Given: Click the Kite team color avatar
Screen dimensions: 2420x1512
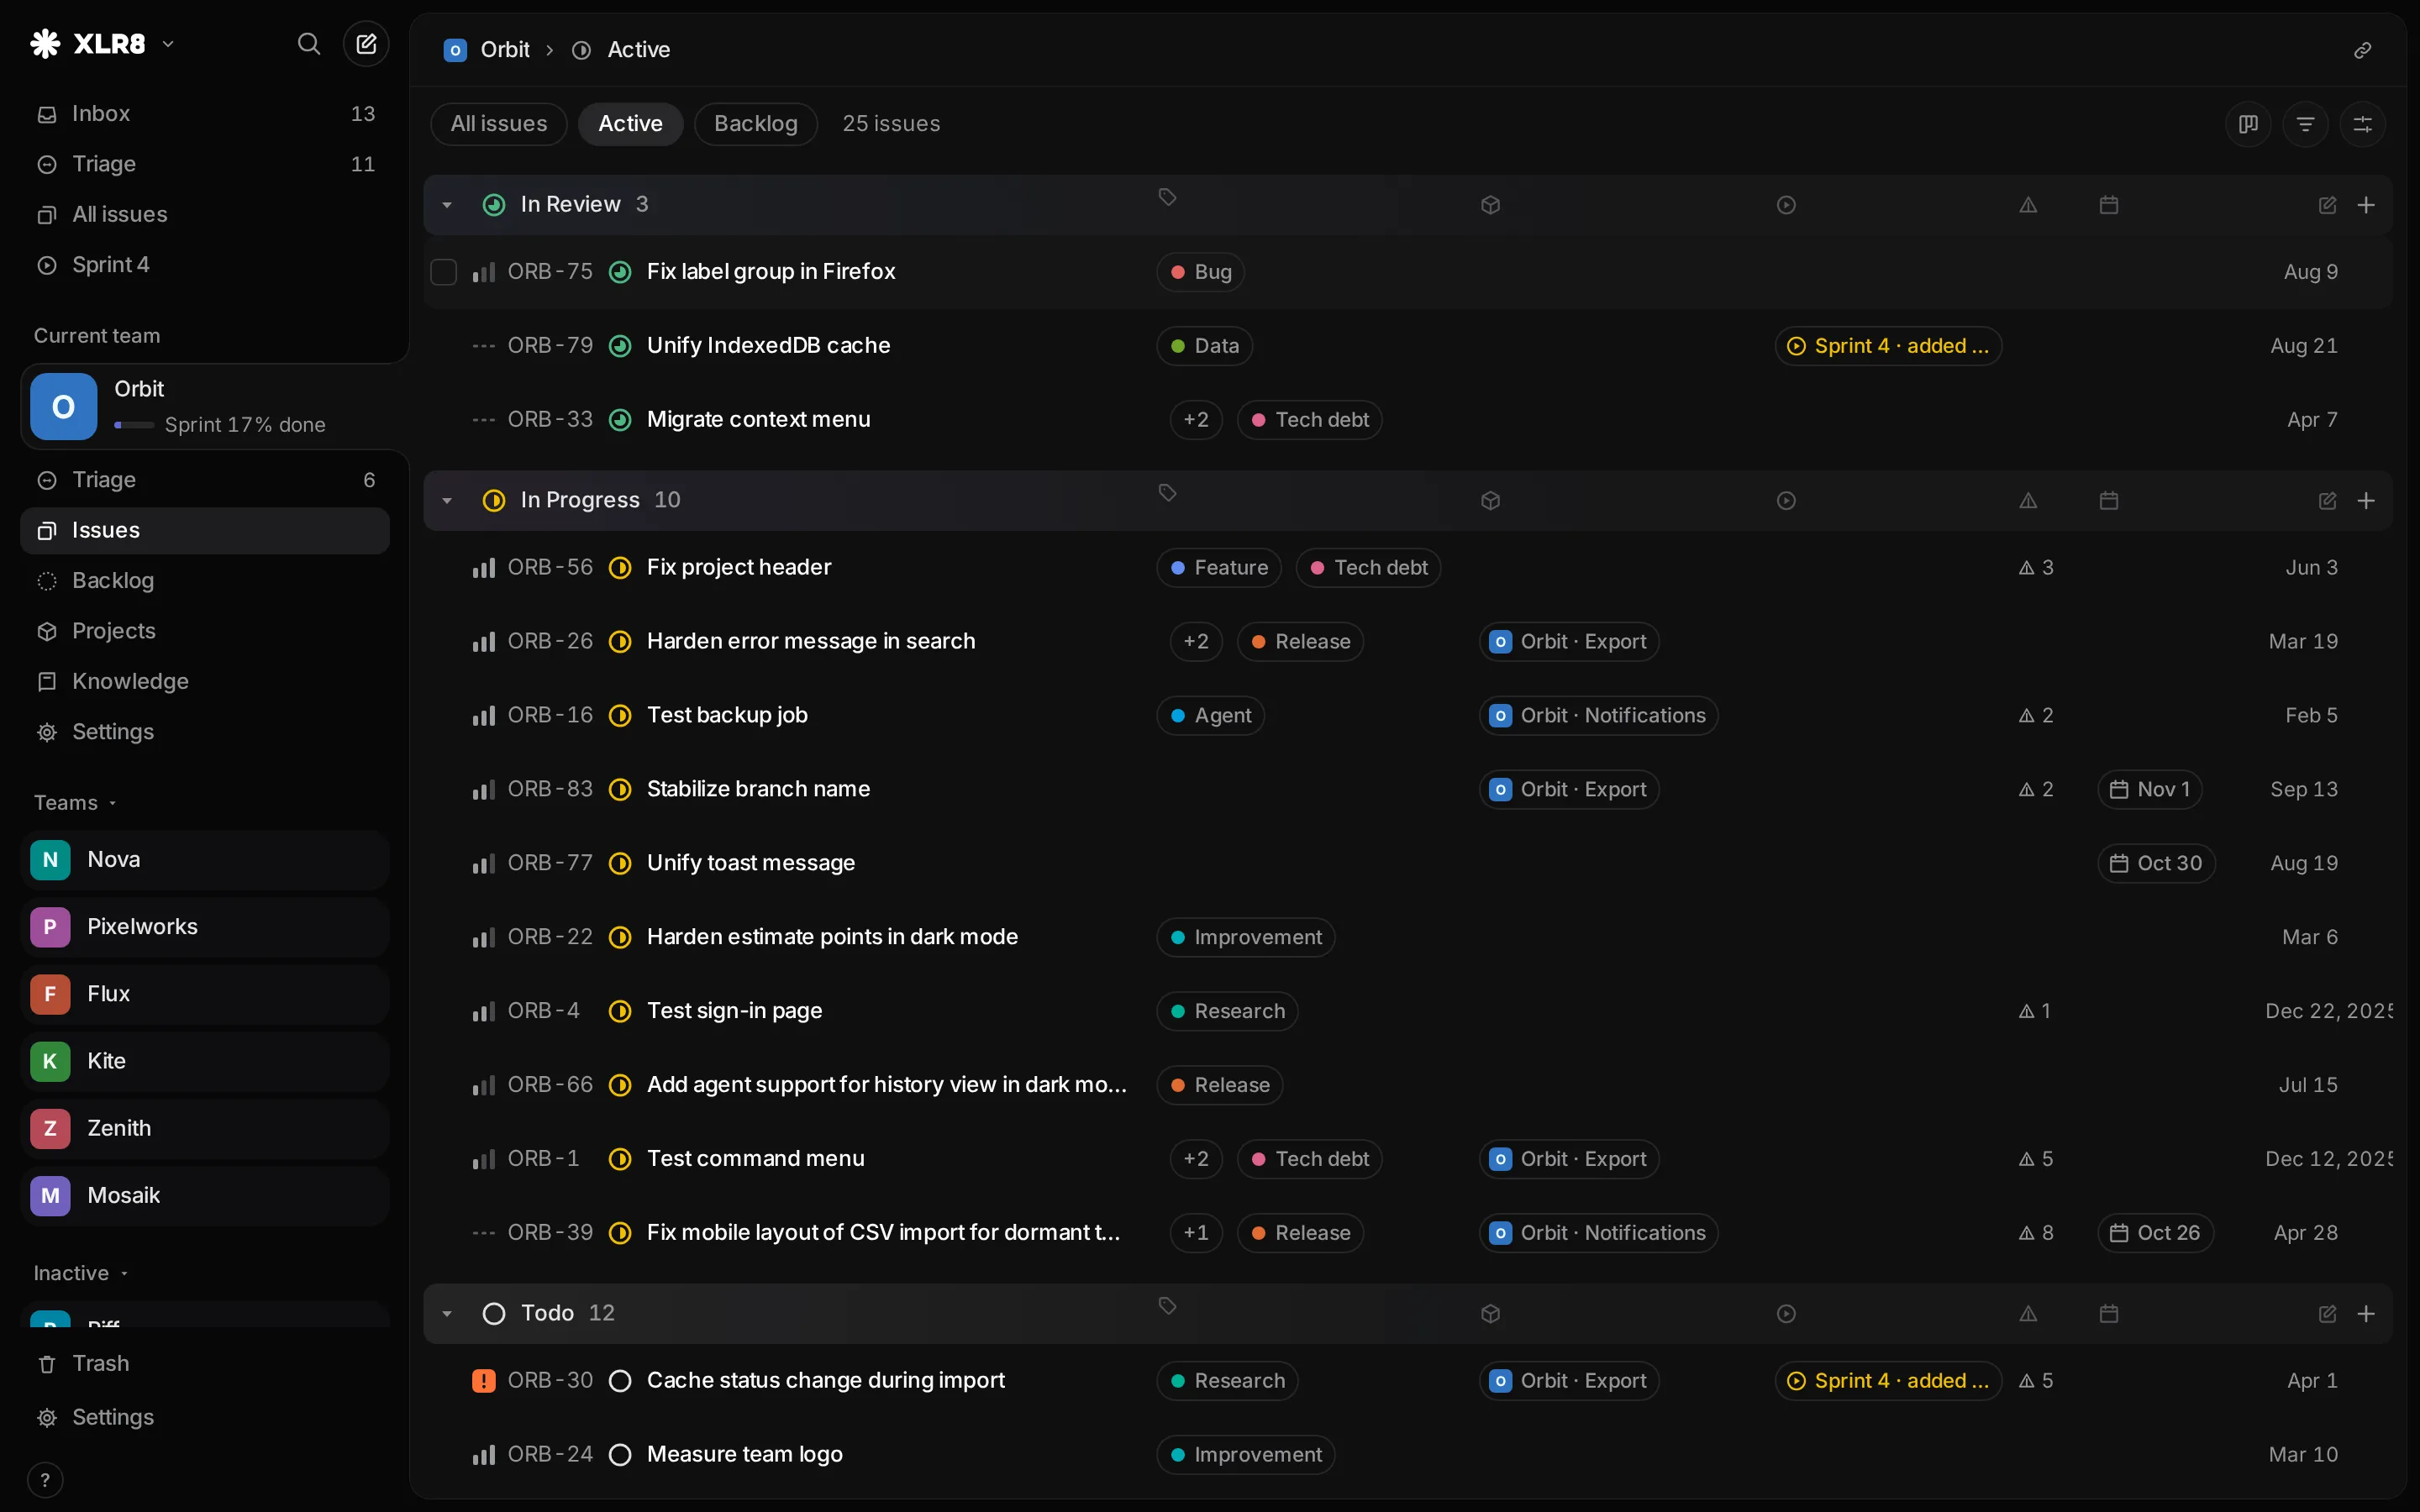Looking at the screenshot, I should [50, 1061].
